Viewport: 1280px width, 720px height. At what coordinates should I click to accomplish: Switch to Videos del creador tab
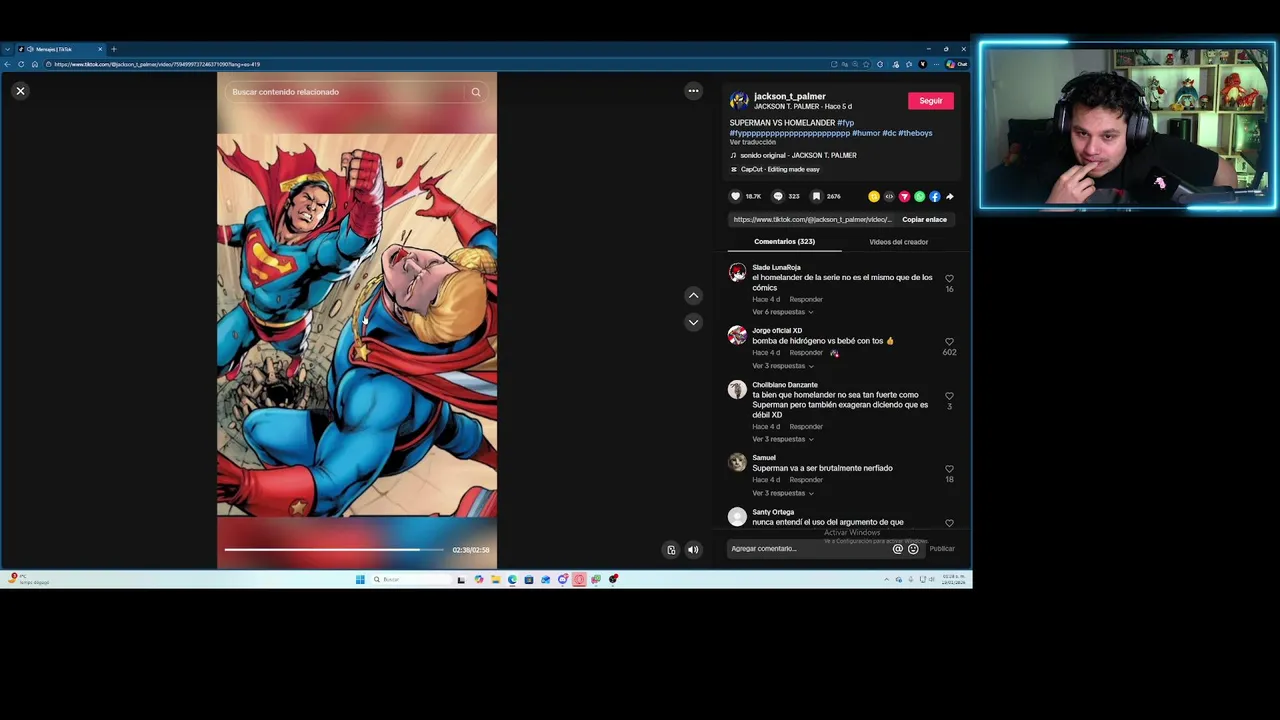[x=898, y=242]
